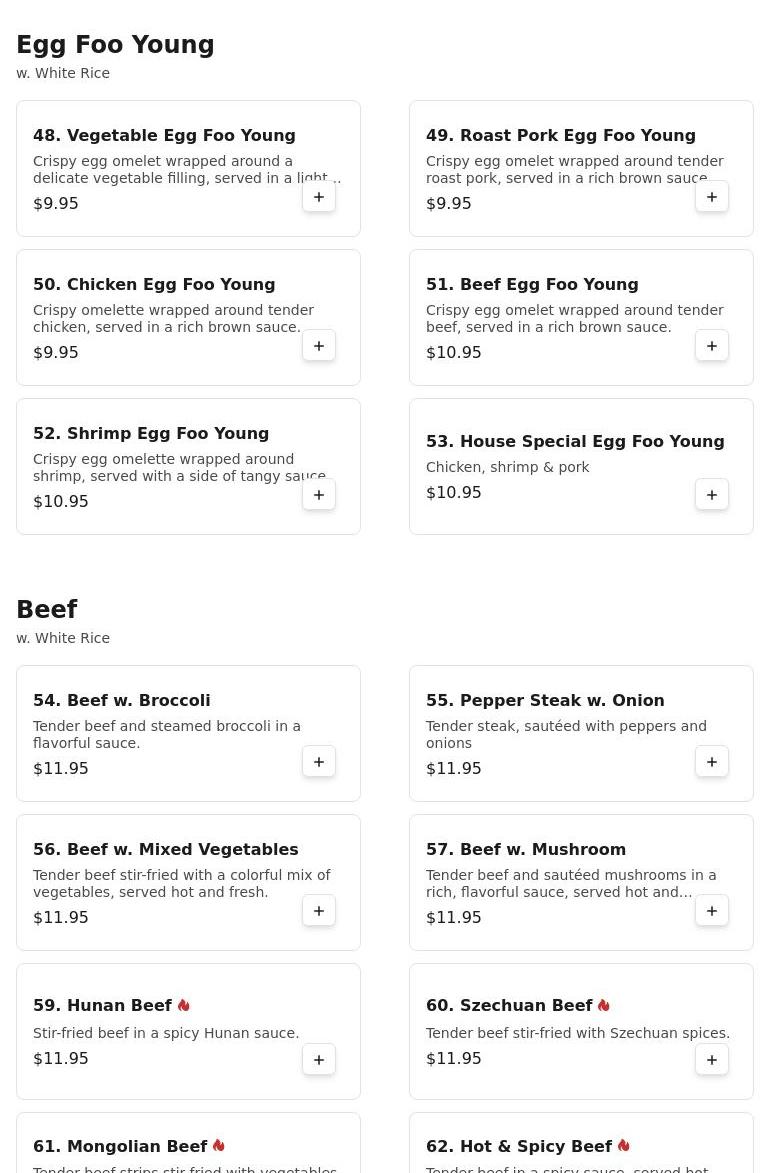Add Pepper Steak w. Onion plus icon
This screenshot has width=770, height=1173.
(712, 762)
